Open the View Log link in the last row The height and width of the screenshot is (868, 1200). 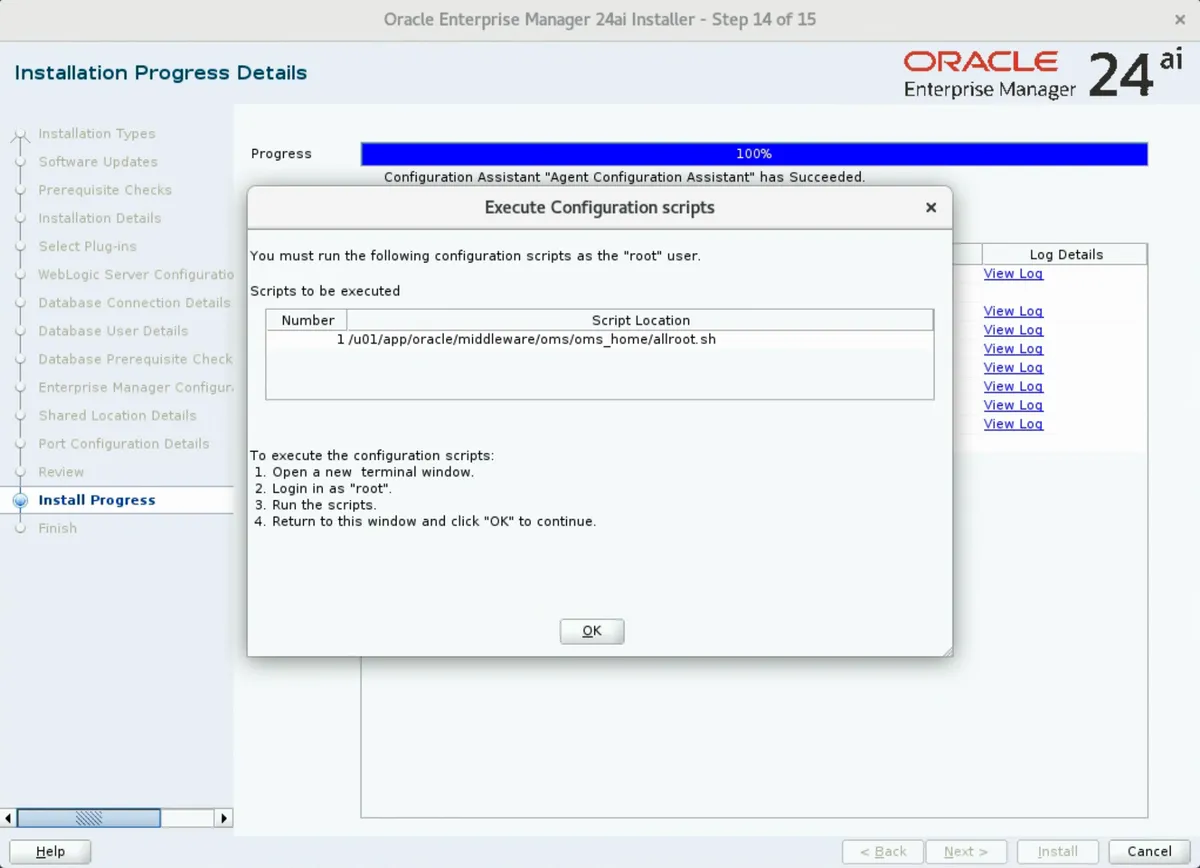1013,424
